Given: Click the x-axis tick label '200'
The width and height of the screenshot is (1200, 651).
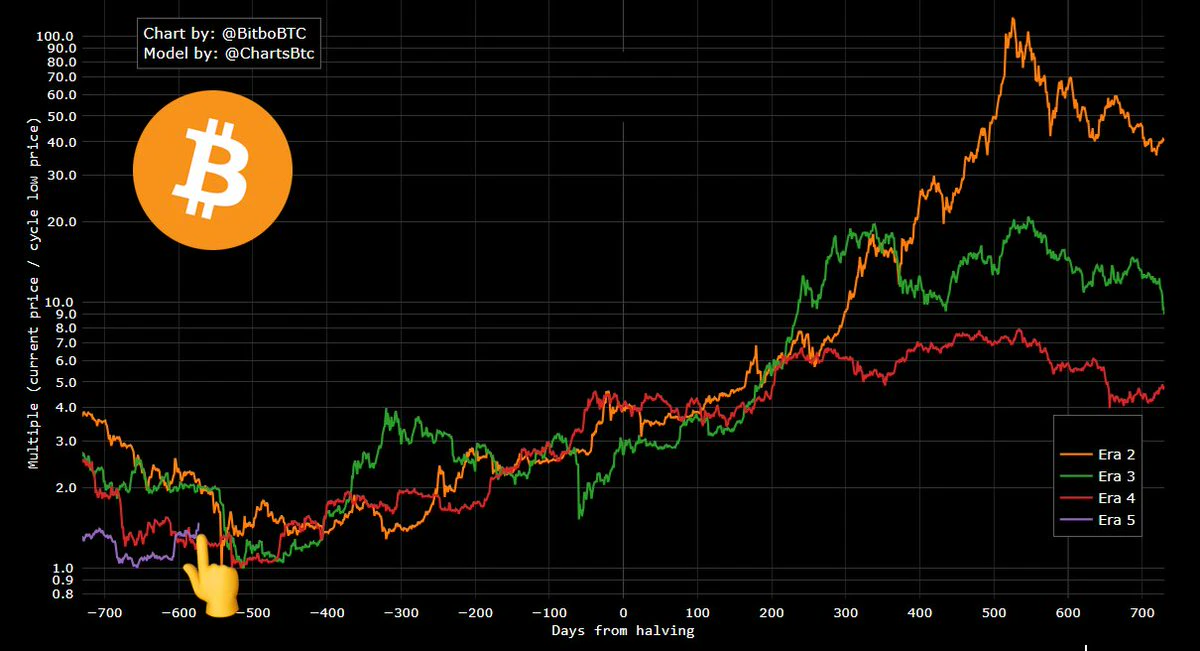Looking at the screenshot, I should 771,612.
